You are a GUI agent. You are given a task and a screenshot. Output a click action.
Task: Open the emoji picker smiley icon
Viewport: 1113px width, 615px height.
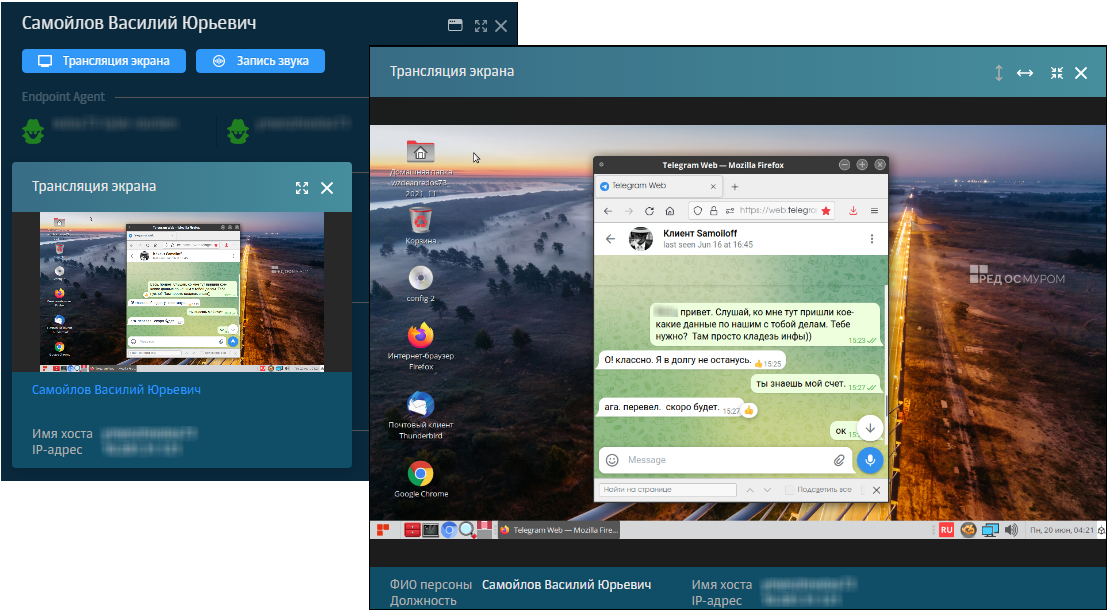[x=612, y=460]
